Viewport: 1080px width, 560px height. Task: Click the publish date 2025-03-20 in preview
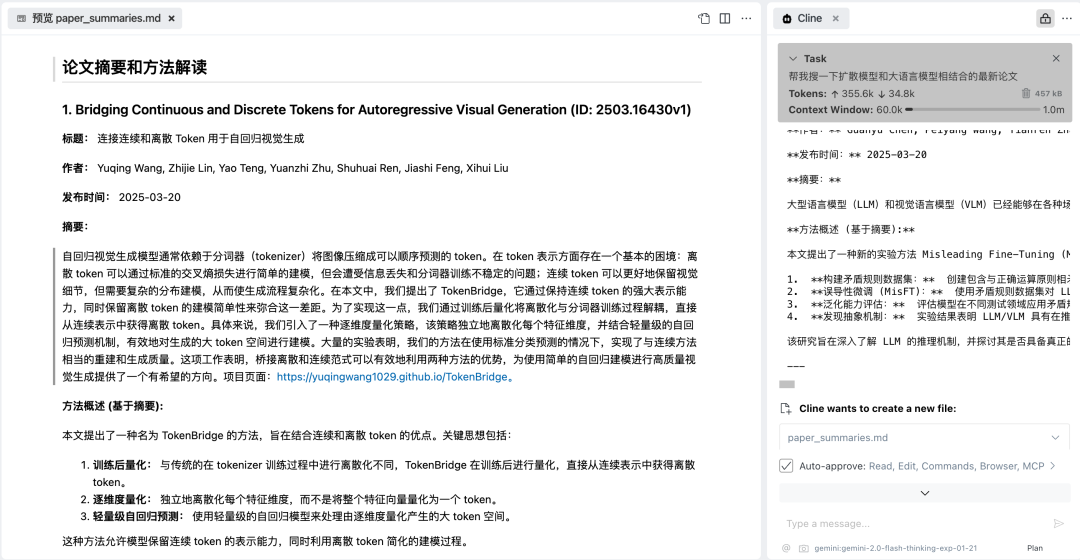tap(149, 197)
